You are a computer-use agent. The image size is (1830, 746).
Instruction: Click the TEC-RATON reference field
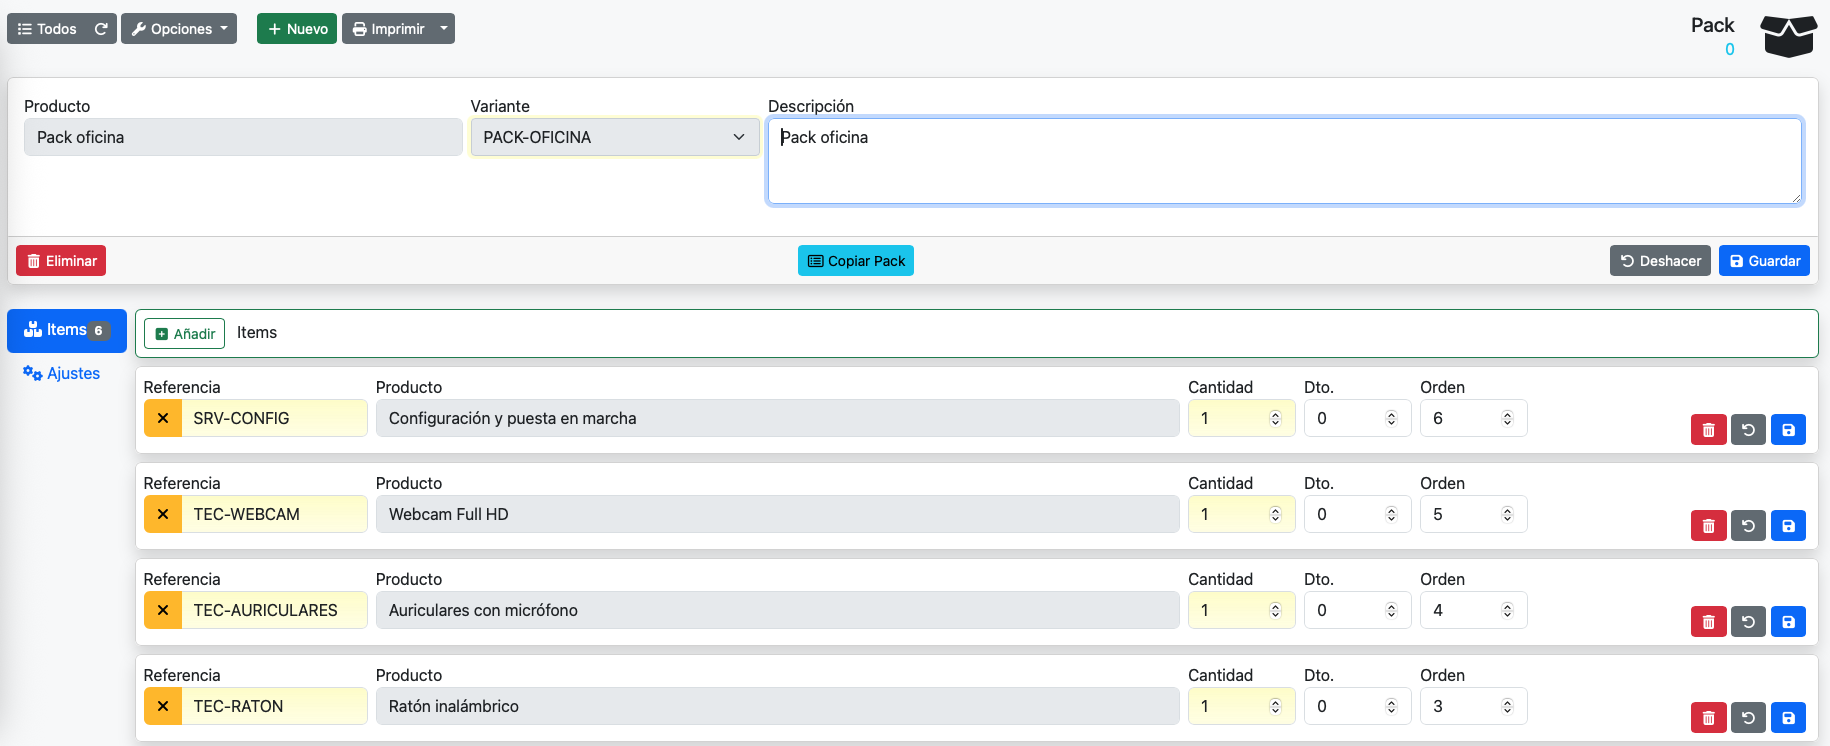274,706
